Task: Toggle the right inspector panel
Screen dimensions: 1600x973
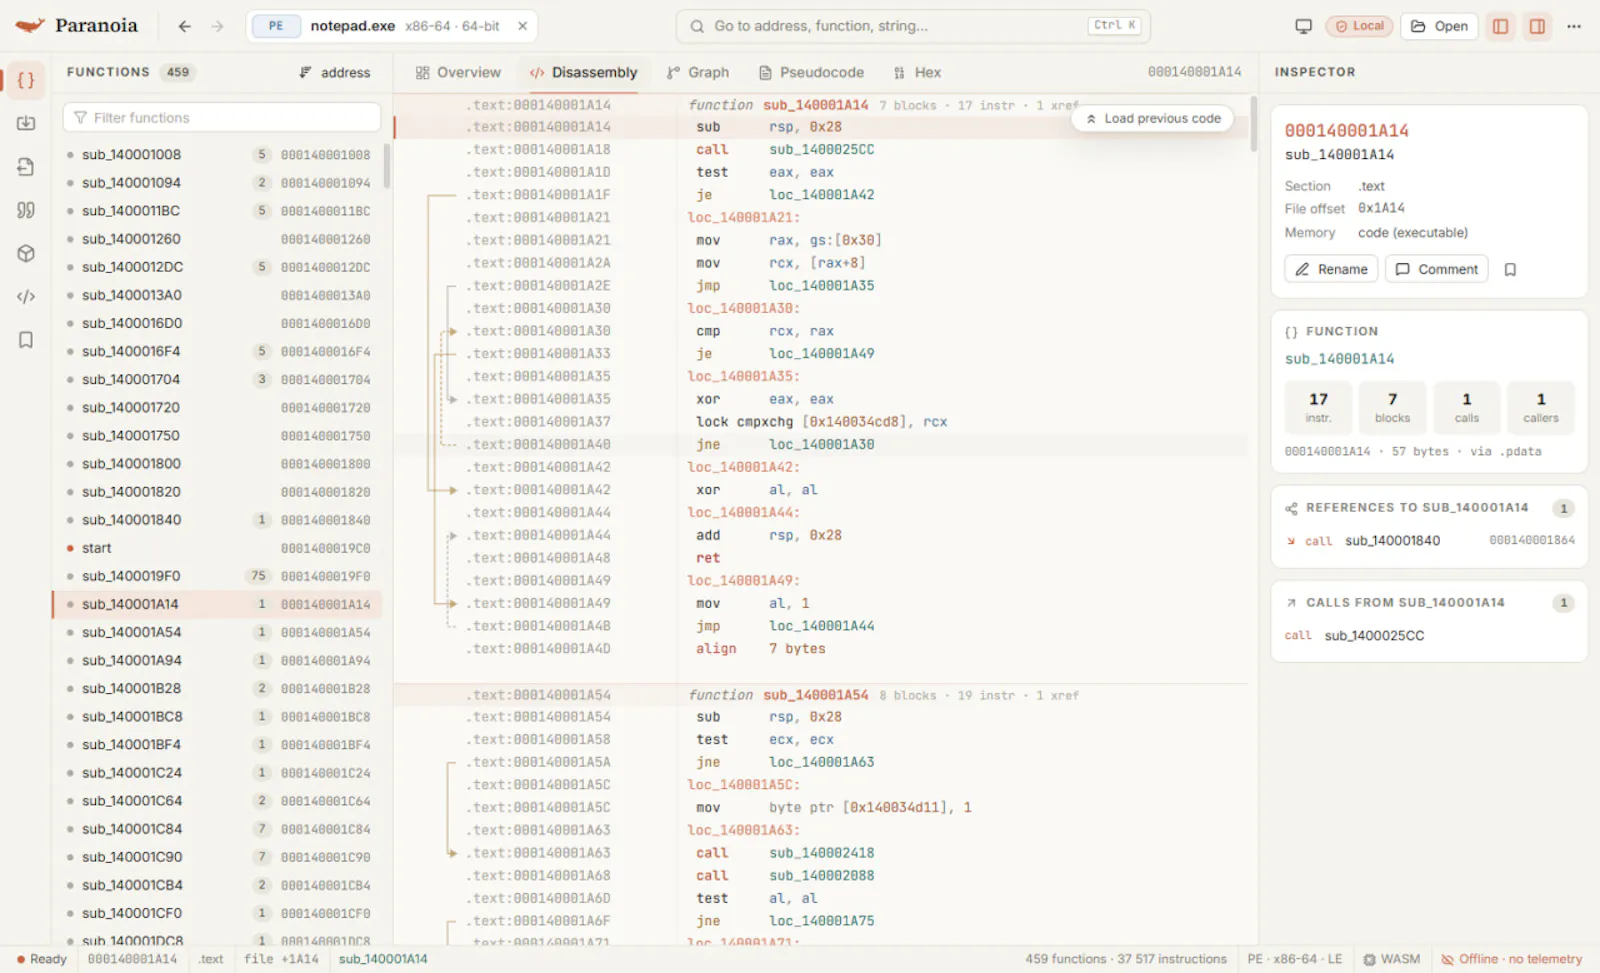Action: [x=1537, y=26]
